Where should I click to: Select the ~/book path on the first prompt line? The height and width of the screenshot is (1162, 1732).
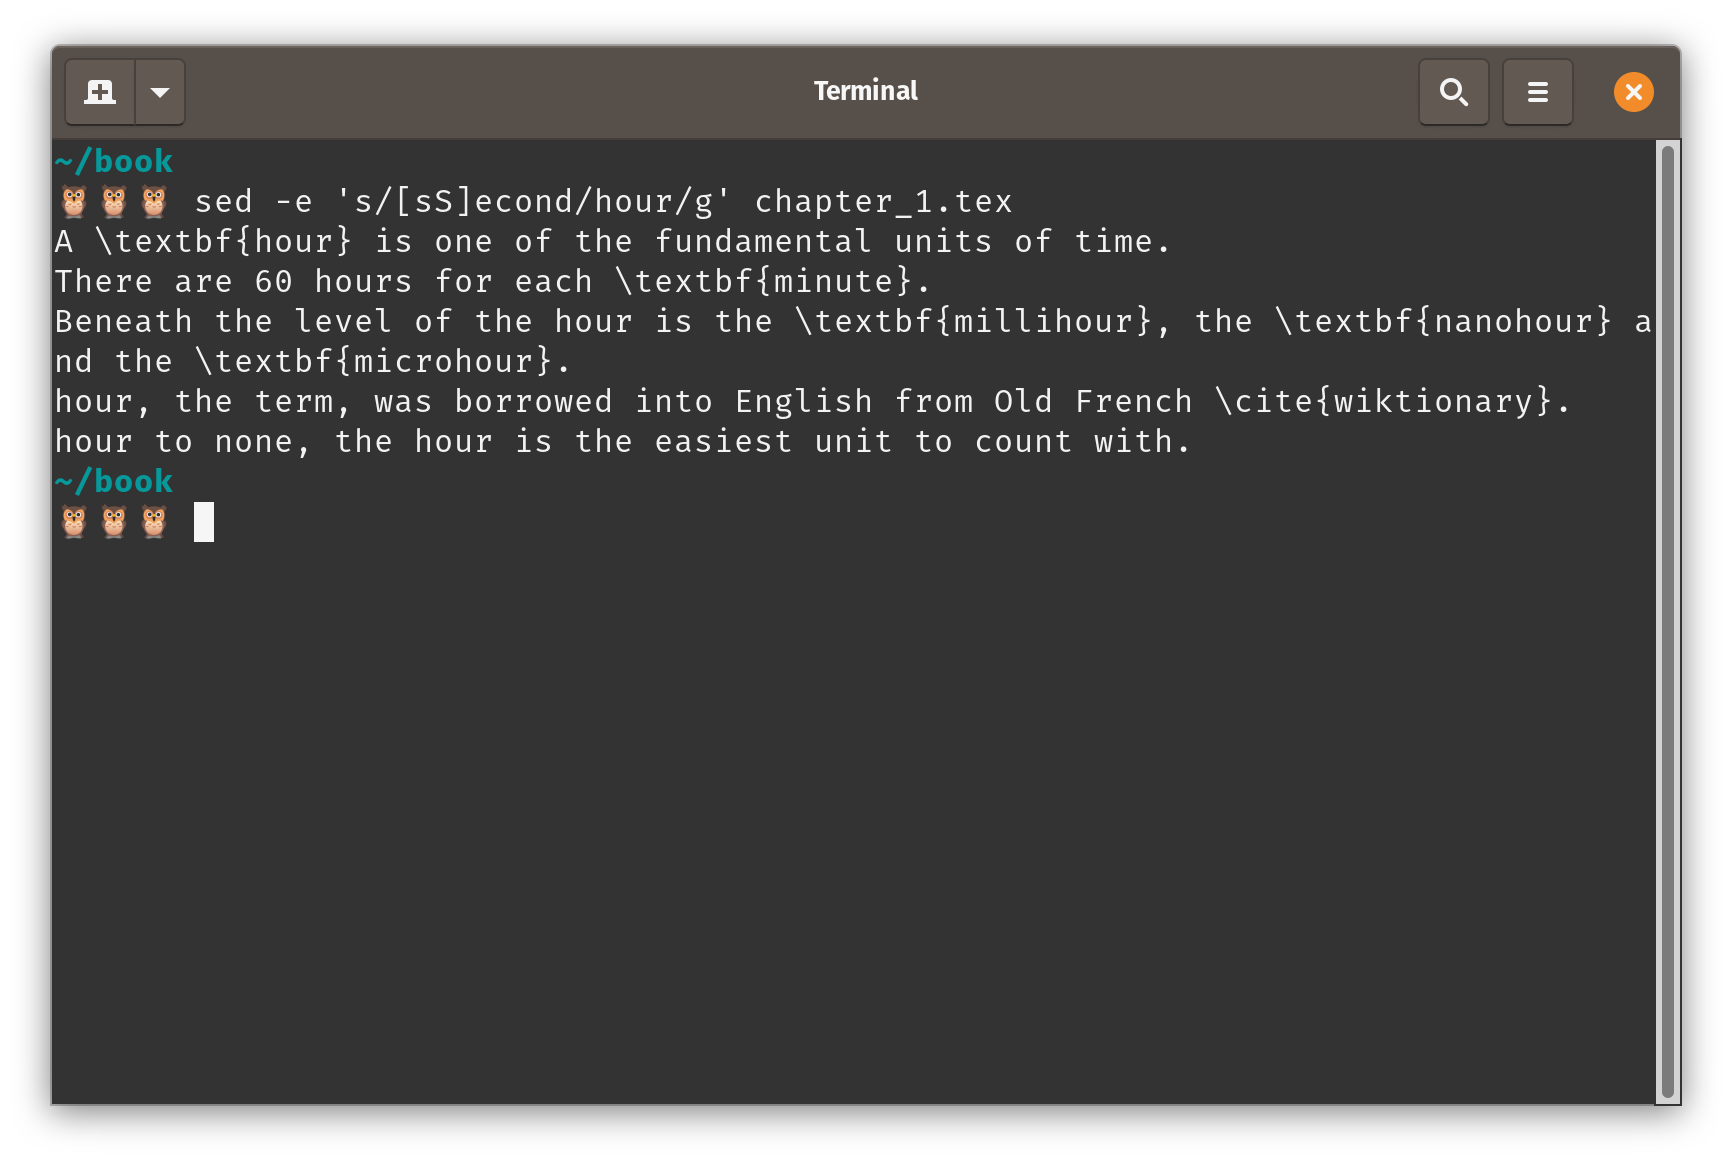click(113, 160)
